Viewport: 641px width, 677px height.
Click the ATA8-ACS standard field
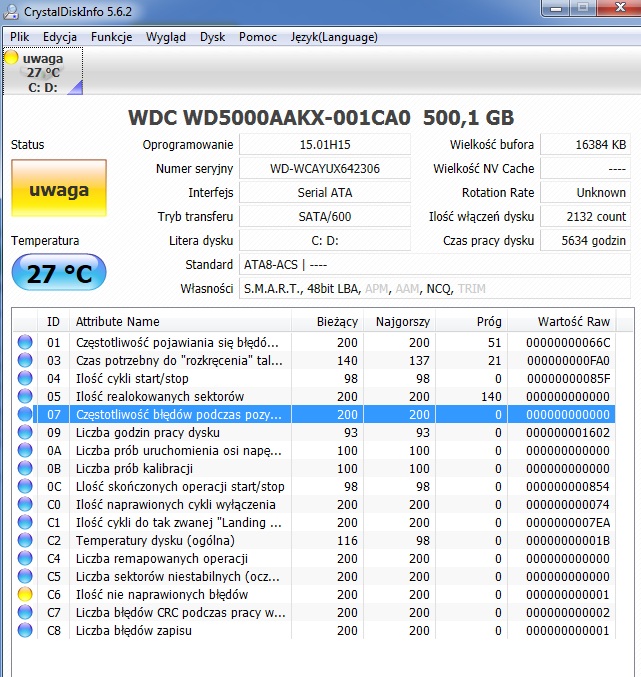(435, 265)
